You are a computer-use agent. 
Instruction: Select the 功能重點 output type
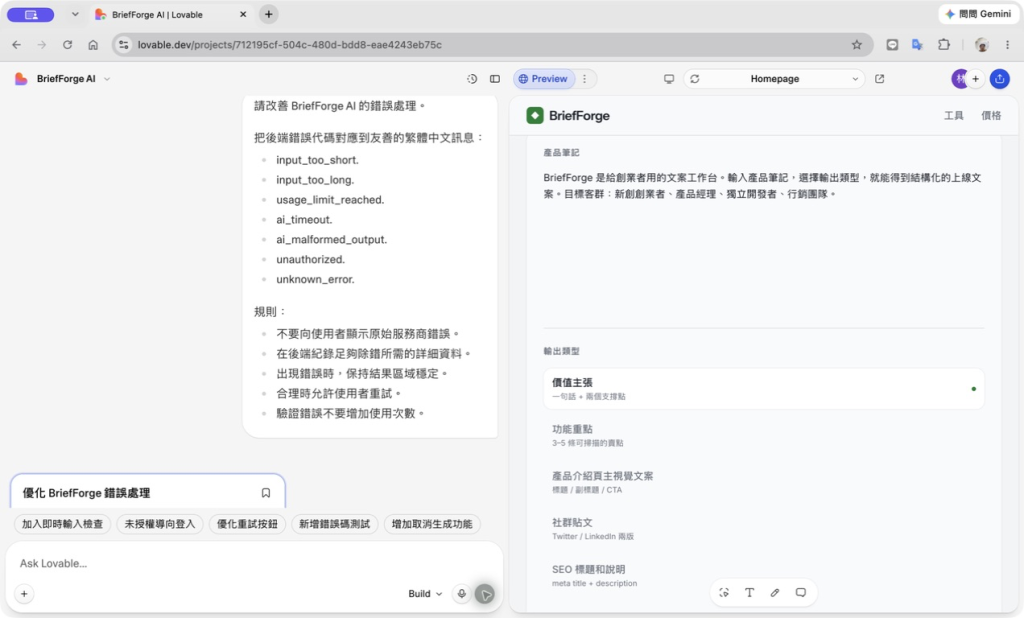click(763, 436)
